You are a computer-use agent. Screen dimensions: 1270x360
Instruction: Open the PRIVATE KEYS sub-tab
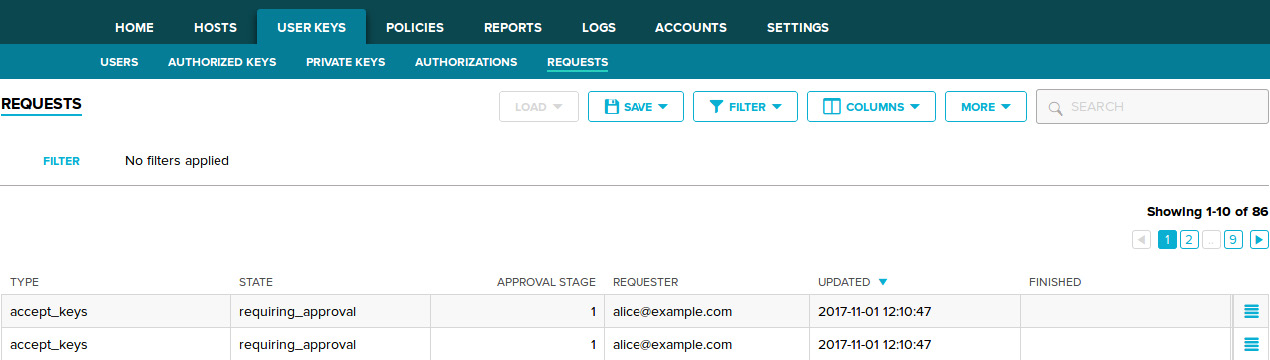click(x=345, y=62)
